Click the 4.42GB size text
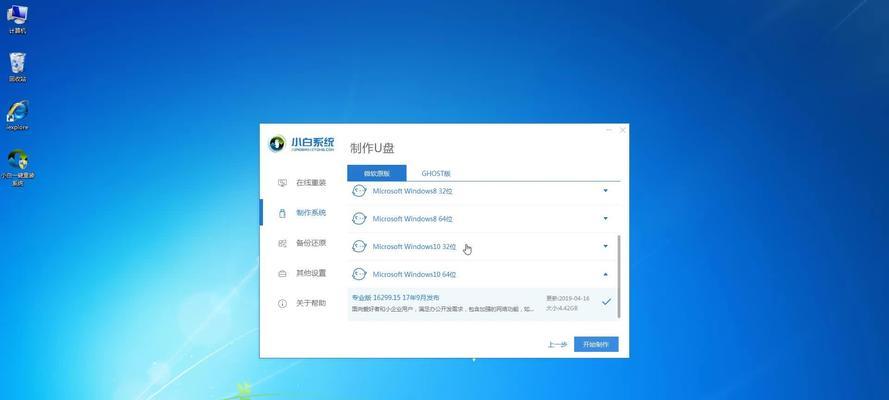The image size is (889, 400). (x=562, y=308)
